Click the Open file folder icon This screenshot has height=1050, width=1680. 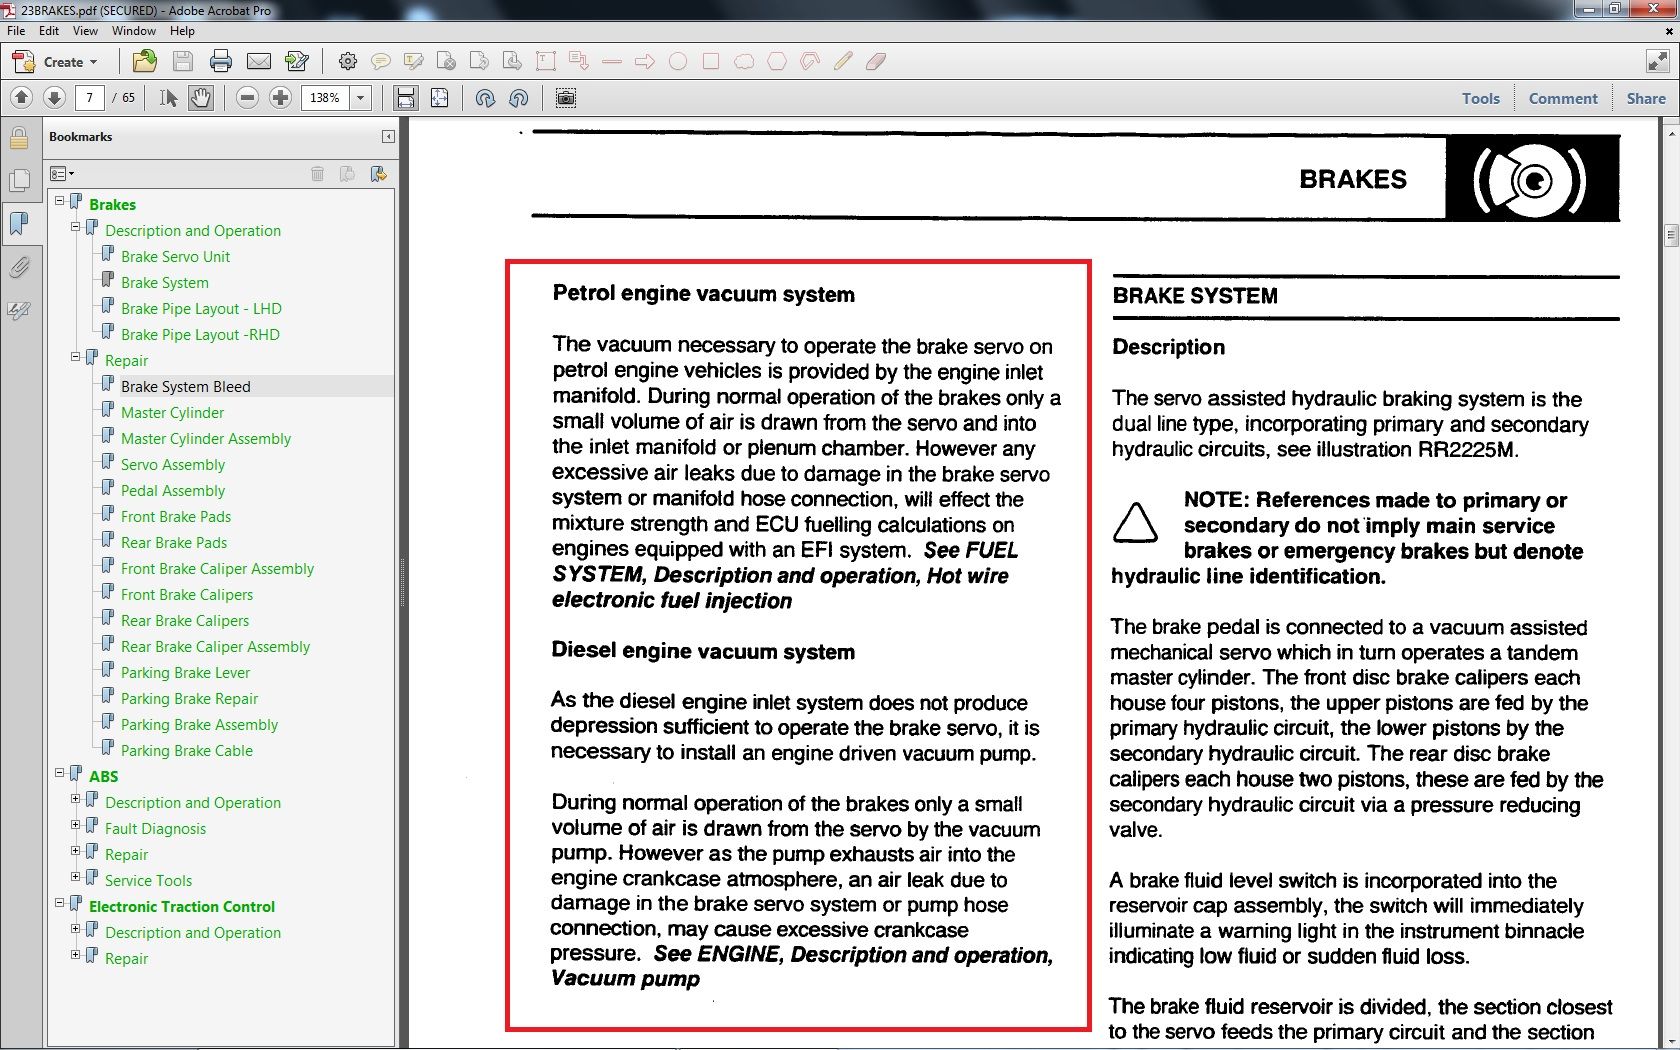tap(144, 62)
